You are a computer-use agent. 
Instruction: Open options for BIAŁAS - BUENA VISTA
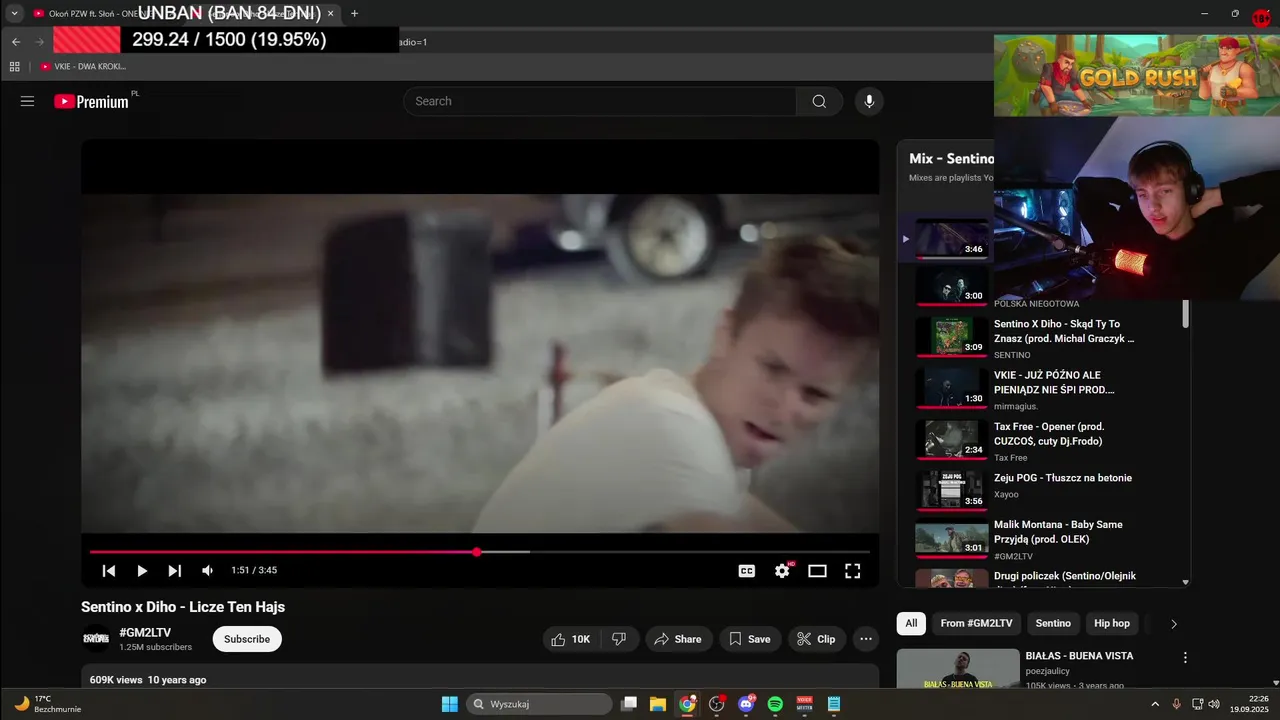click(x=1185, y=658)
